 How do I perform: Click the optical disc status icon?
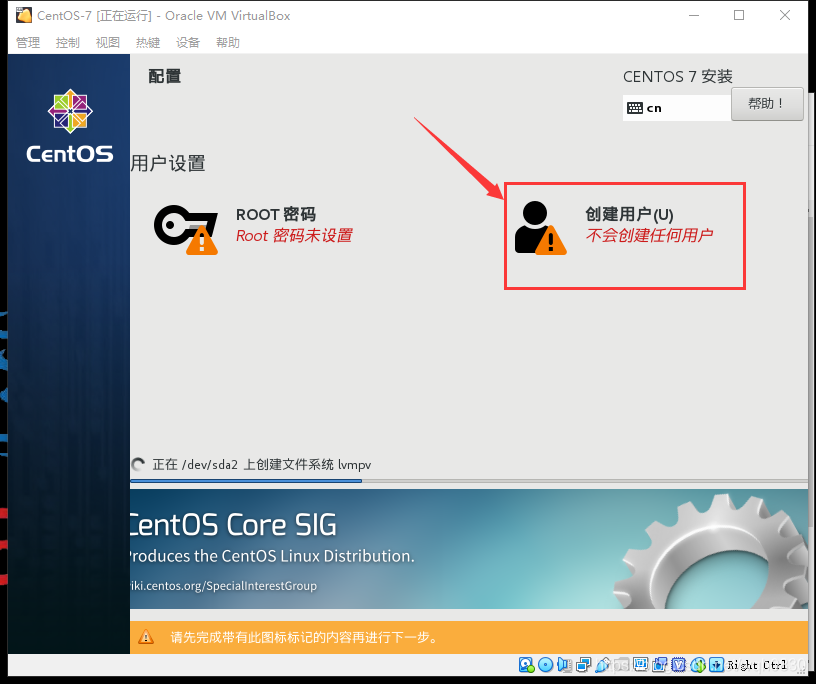545,665
